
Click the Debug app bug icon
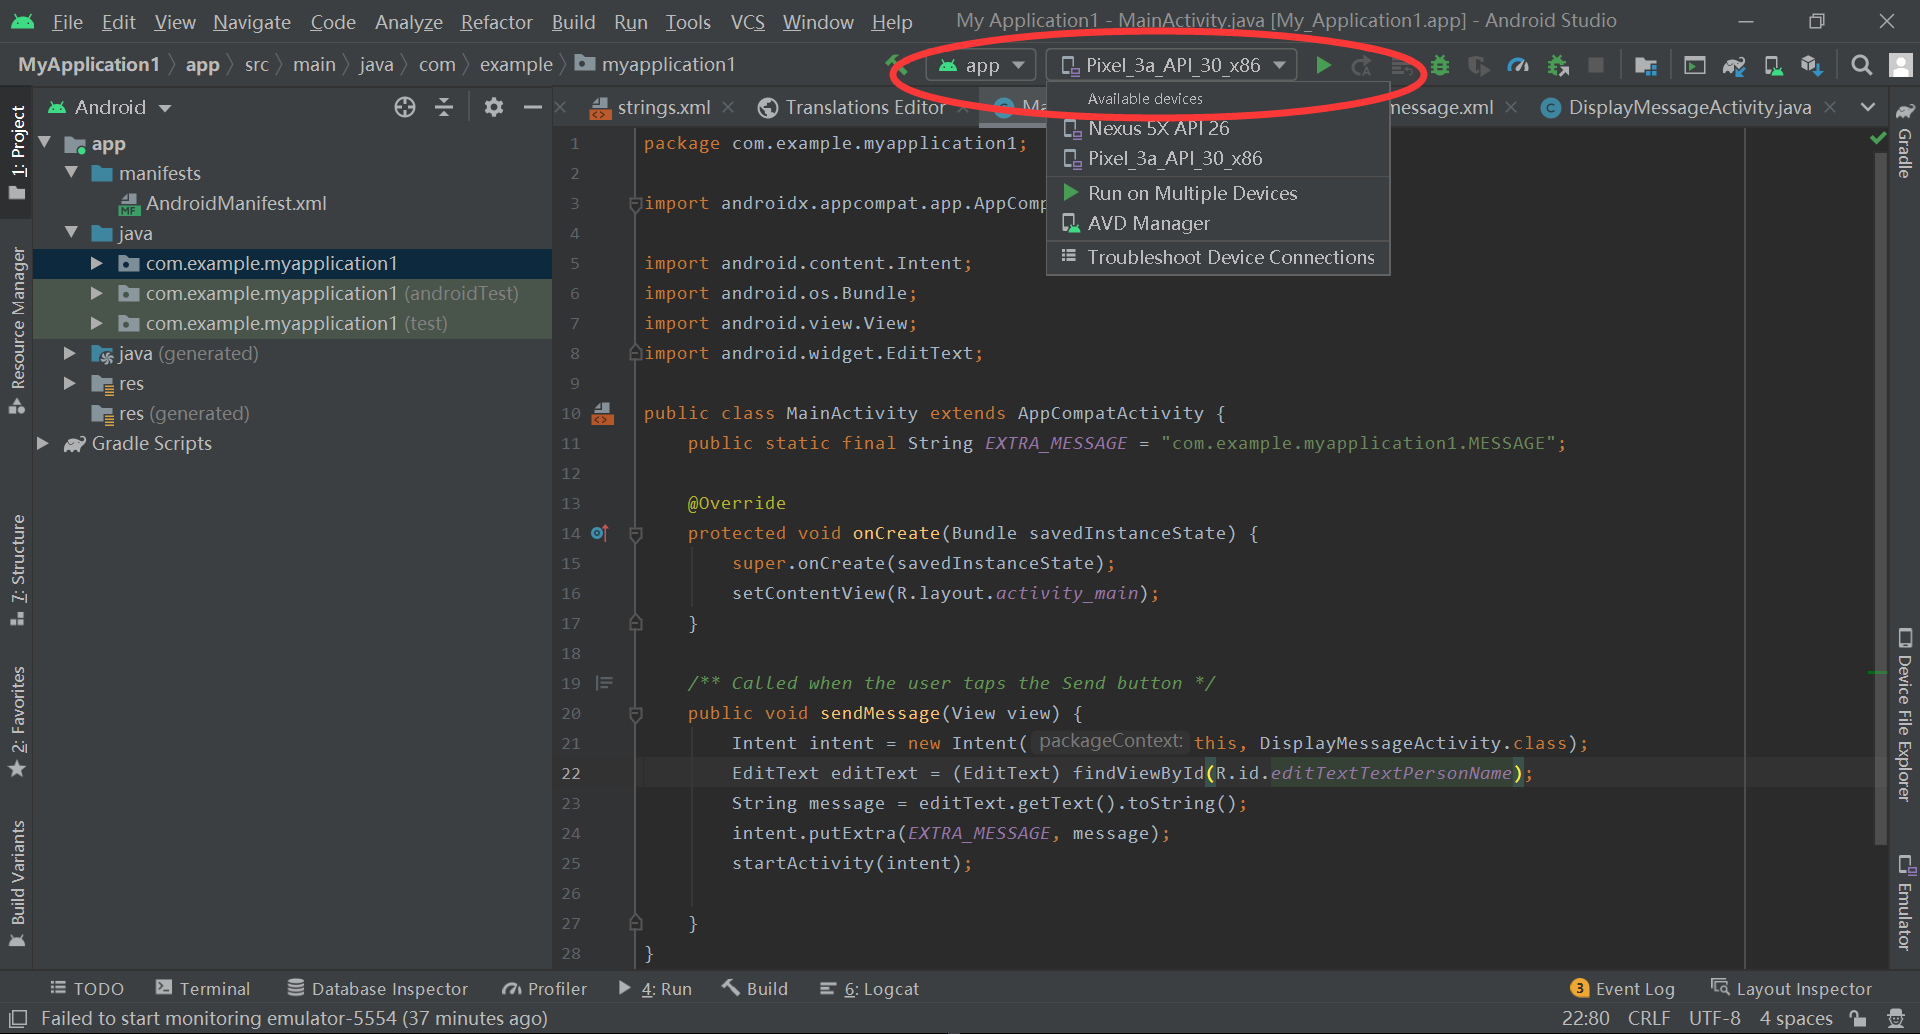1440,65
